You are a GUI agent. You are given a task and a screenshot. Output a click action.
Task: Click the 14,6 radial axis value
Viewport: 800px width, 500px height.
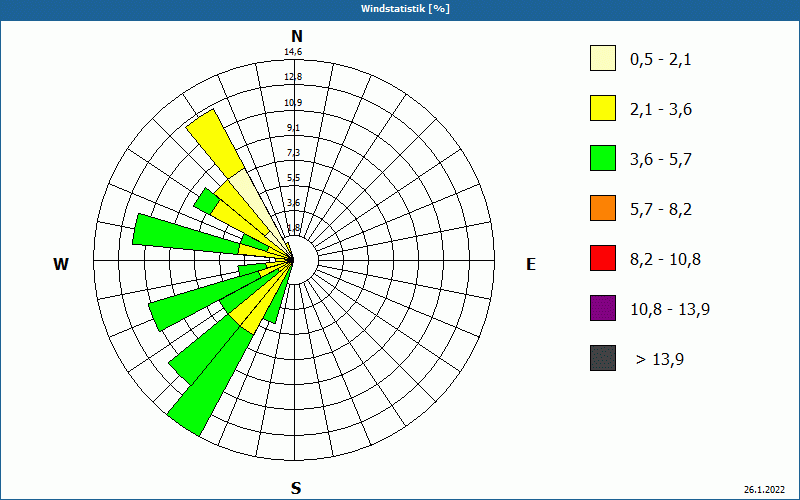(x=293, y=52)
